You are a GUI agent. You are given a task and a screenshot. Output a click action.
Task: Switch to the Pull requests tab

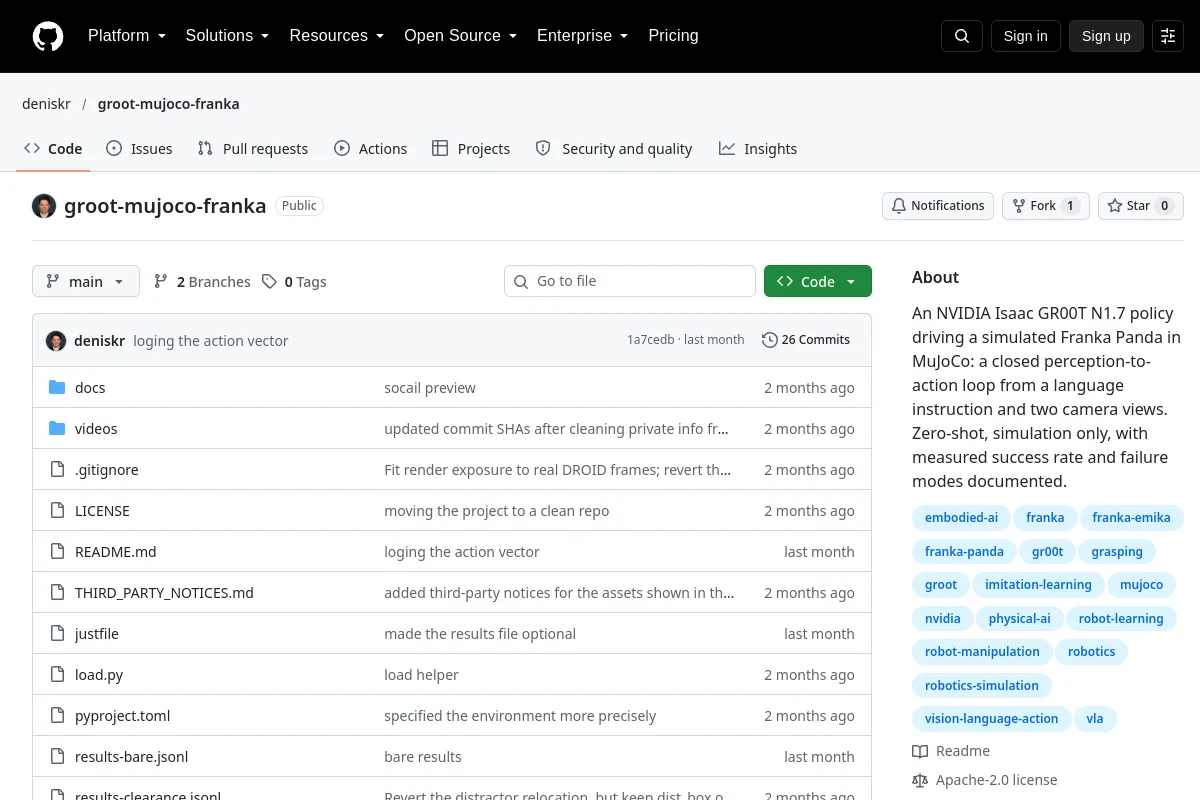pyautogui.click(x=253, y=149)
